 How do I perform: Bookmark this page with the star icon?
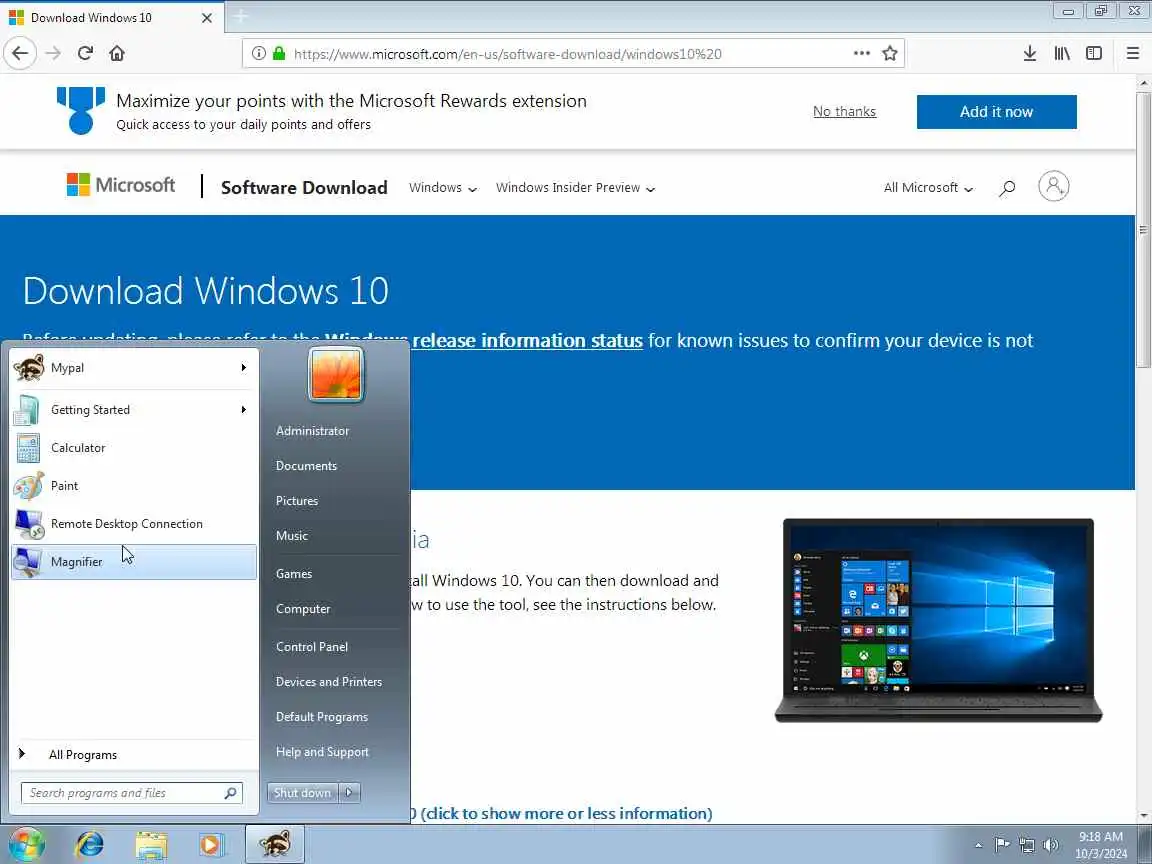click(x=890, y=53)
